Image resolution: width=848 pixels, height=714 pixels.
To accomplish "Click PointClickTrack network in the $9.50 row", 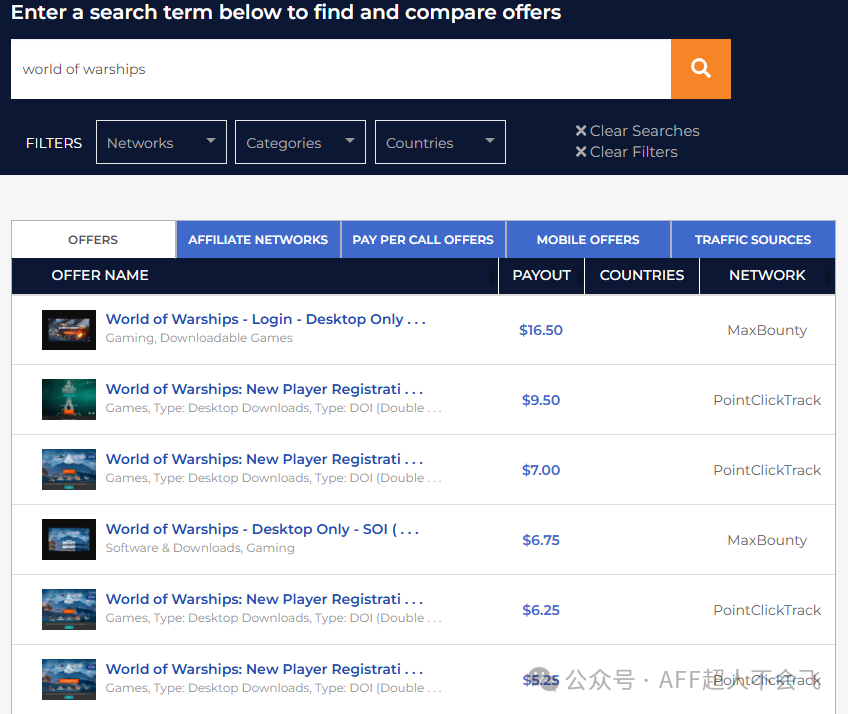I will pos(767,400).
